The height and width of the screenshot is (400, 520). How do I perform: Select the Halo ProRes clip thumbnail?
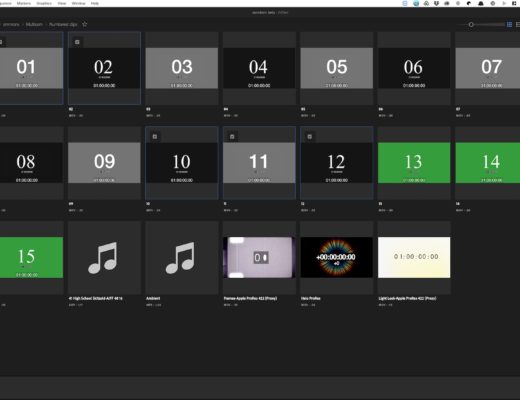tap(337, 257)
